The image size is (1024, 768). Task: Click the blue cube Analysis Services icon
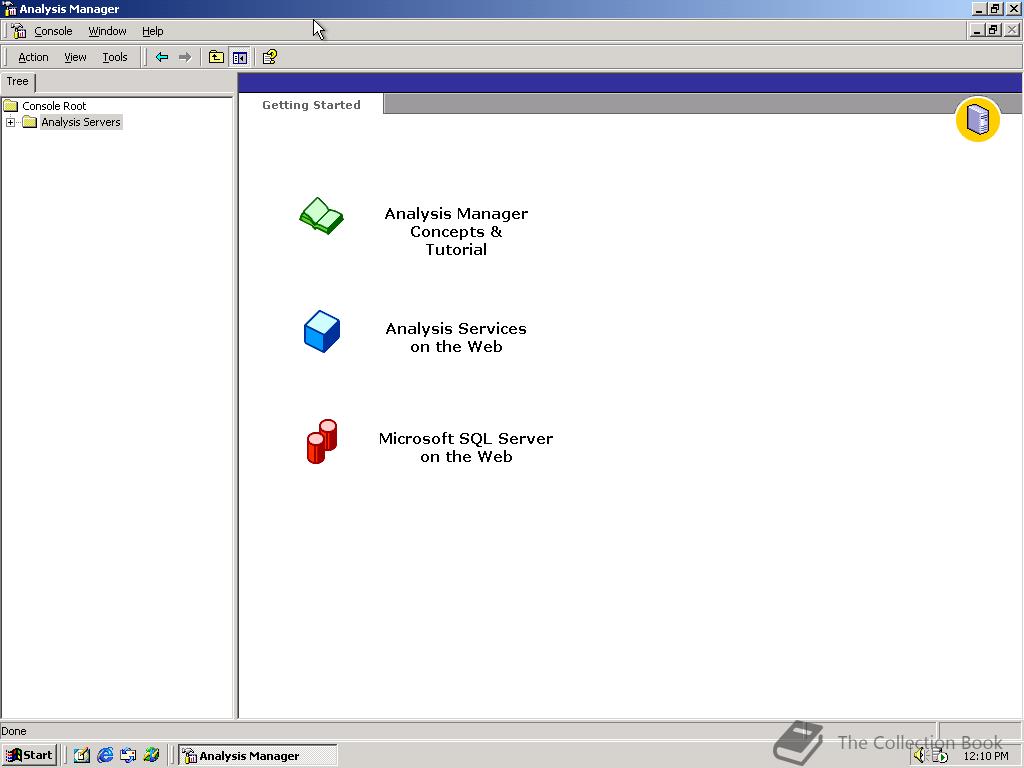point(322,332)
